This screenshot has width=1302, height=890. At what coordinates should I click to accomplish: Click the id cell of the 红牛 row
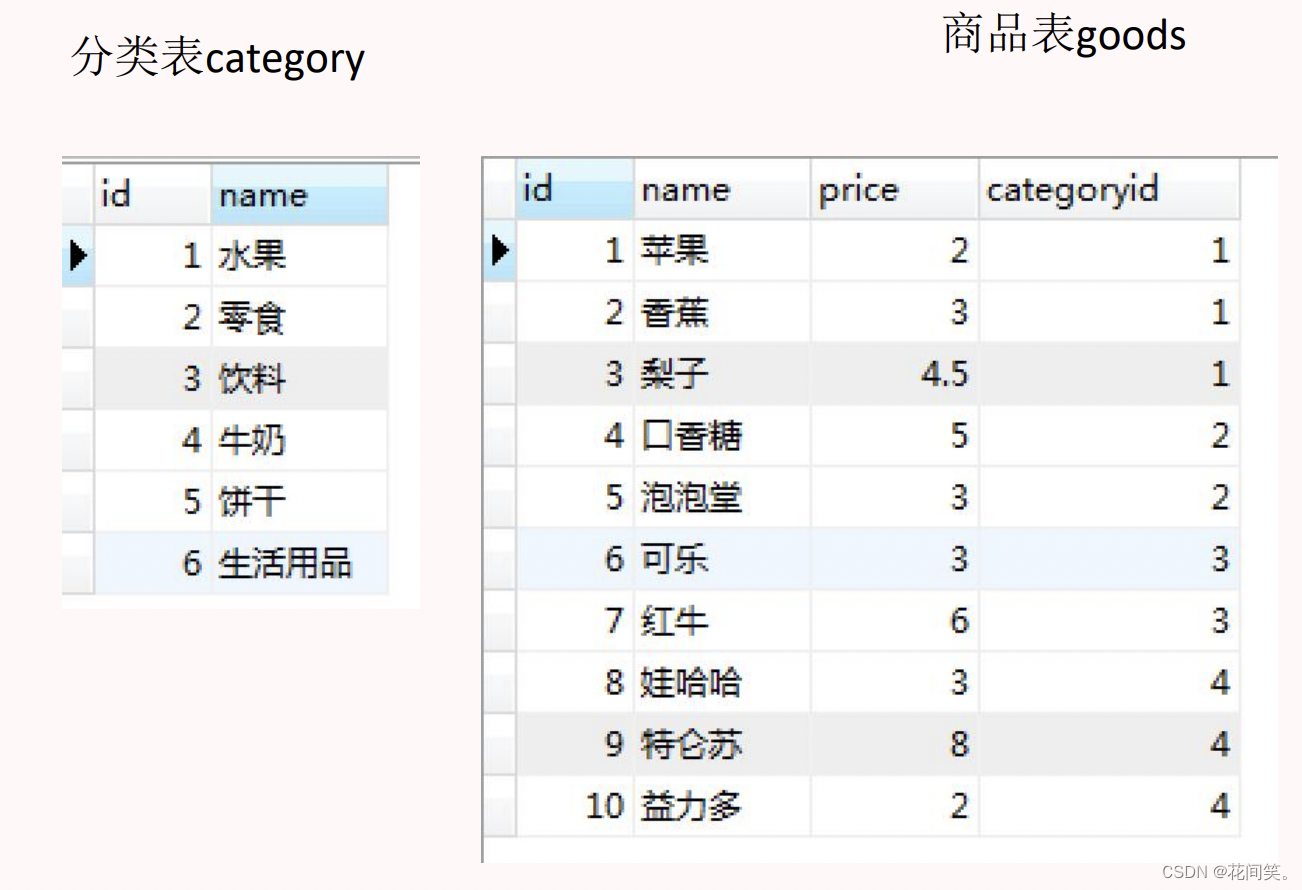click(575, 621)
